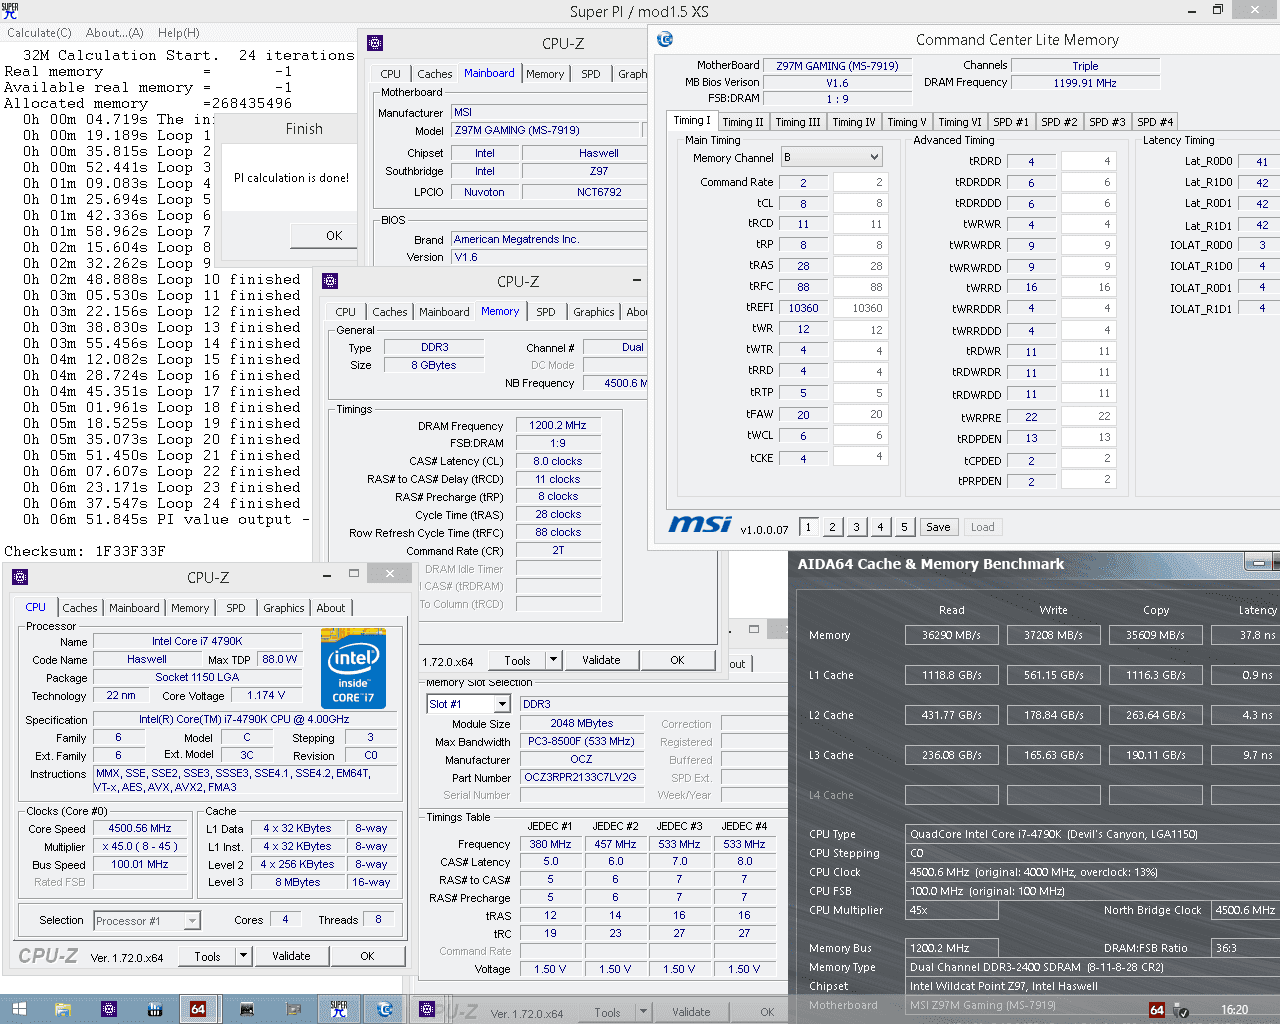Viewport: 1280px width, 1024px height.
Task: Switch to Timing III tab
Action: point(797,122)
